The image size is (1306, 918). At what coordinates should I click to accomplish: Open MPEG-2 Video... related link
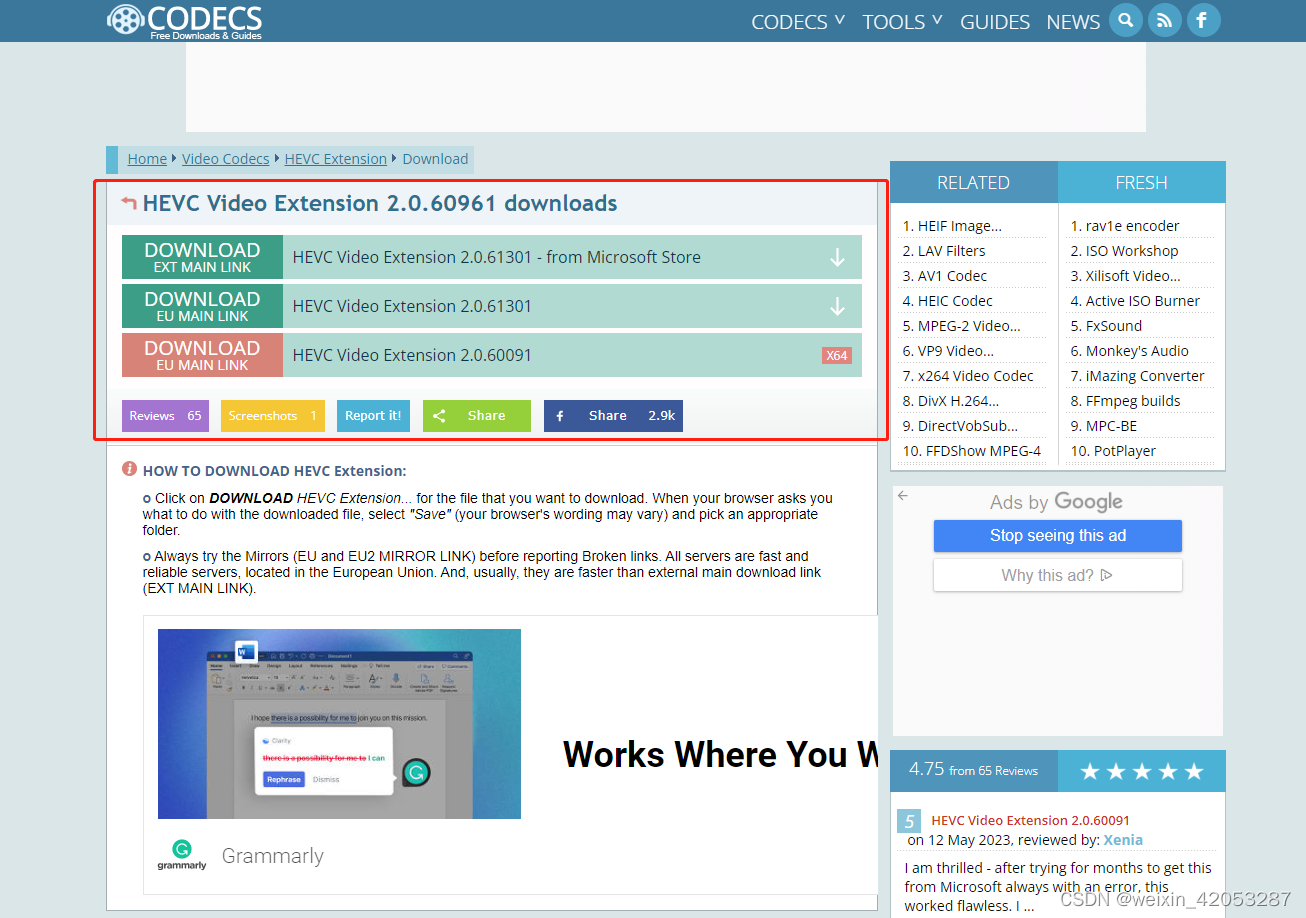[x=969, y=326]
